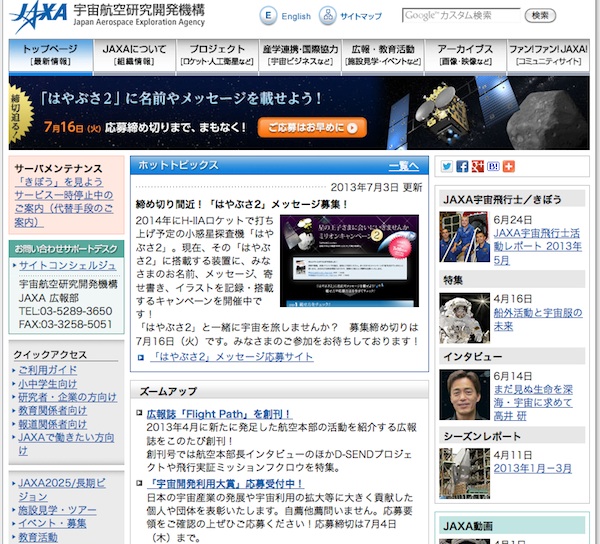Go to the アーカイブス navigation tab

(464, 55)
